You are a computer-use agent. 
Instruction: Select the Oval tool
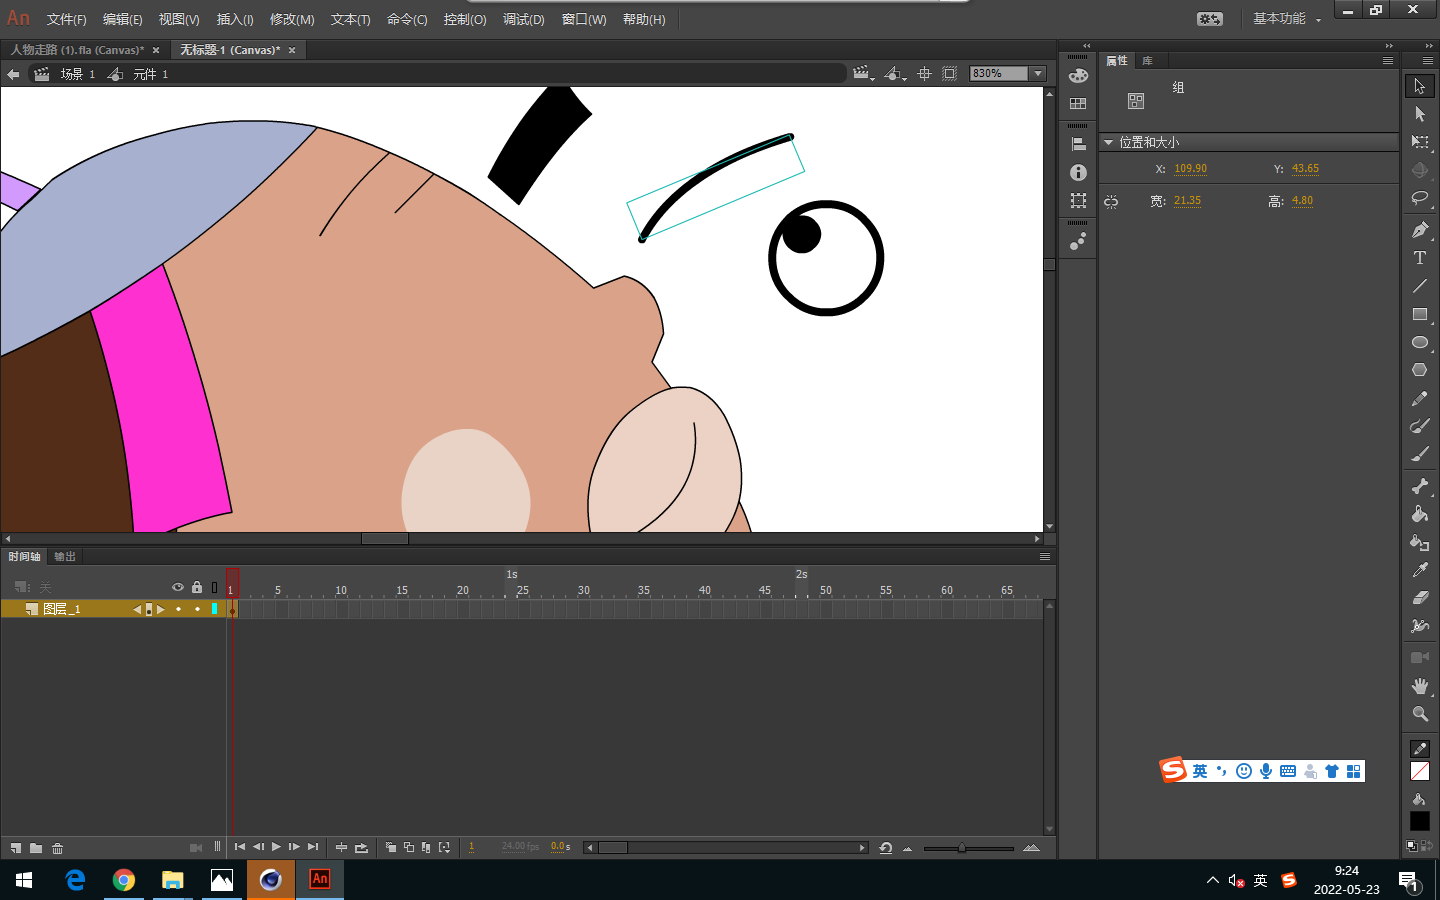[1419, 342]
